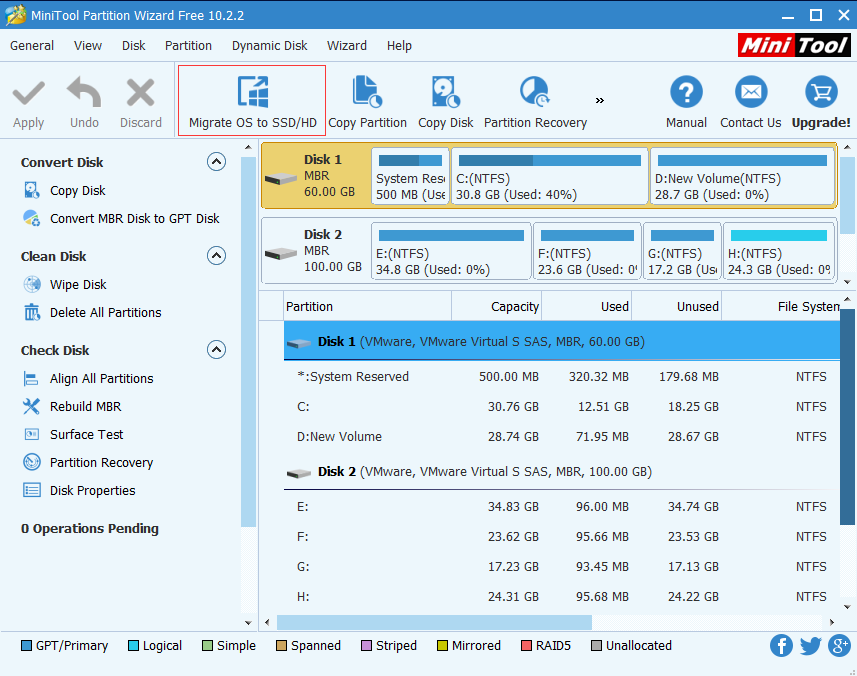Select the Disk 1 header row in list
This screenshot has height=676, width=857.
pyautogui.click(x=562, y=341)
